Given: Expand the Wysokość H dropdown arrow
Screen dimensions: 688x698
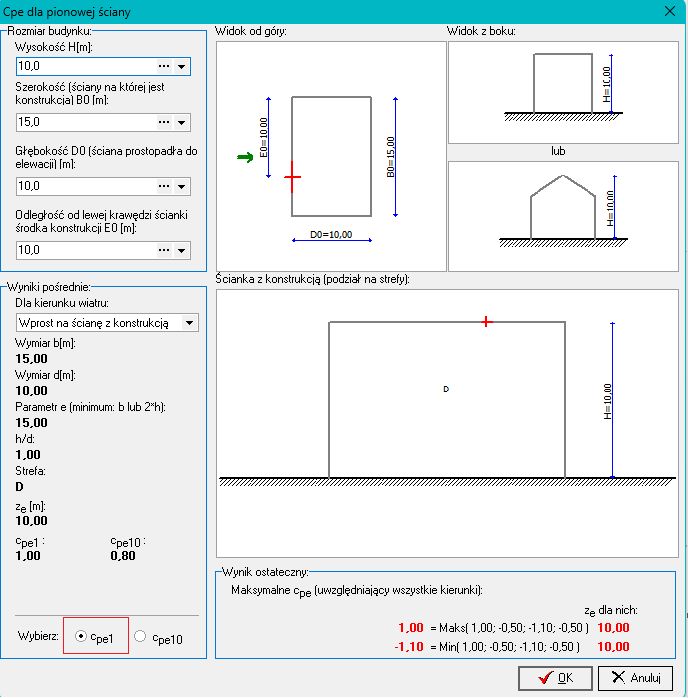Looking at the screenshot, I should (182, 66).
